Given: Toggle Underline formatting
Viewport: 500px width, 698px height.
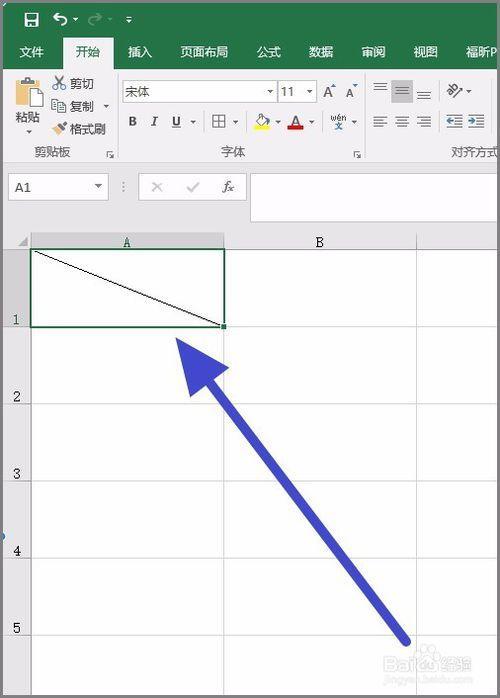Looking at the screenshot, I should pyautogui.click(x=176, y=122).
